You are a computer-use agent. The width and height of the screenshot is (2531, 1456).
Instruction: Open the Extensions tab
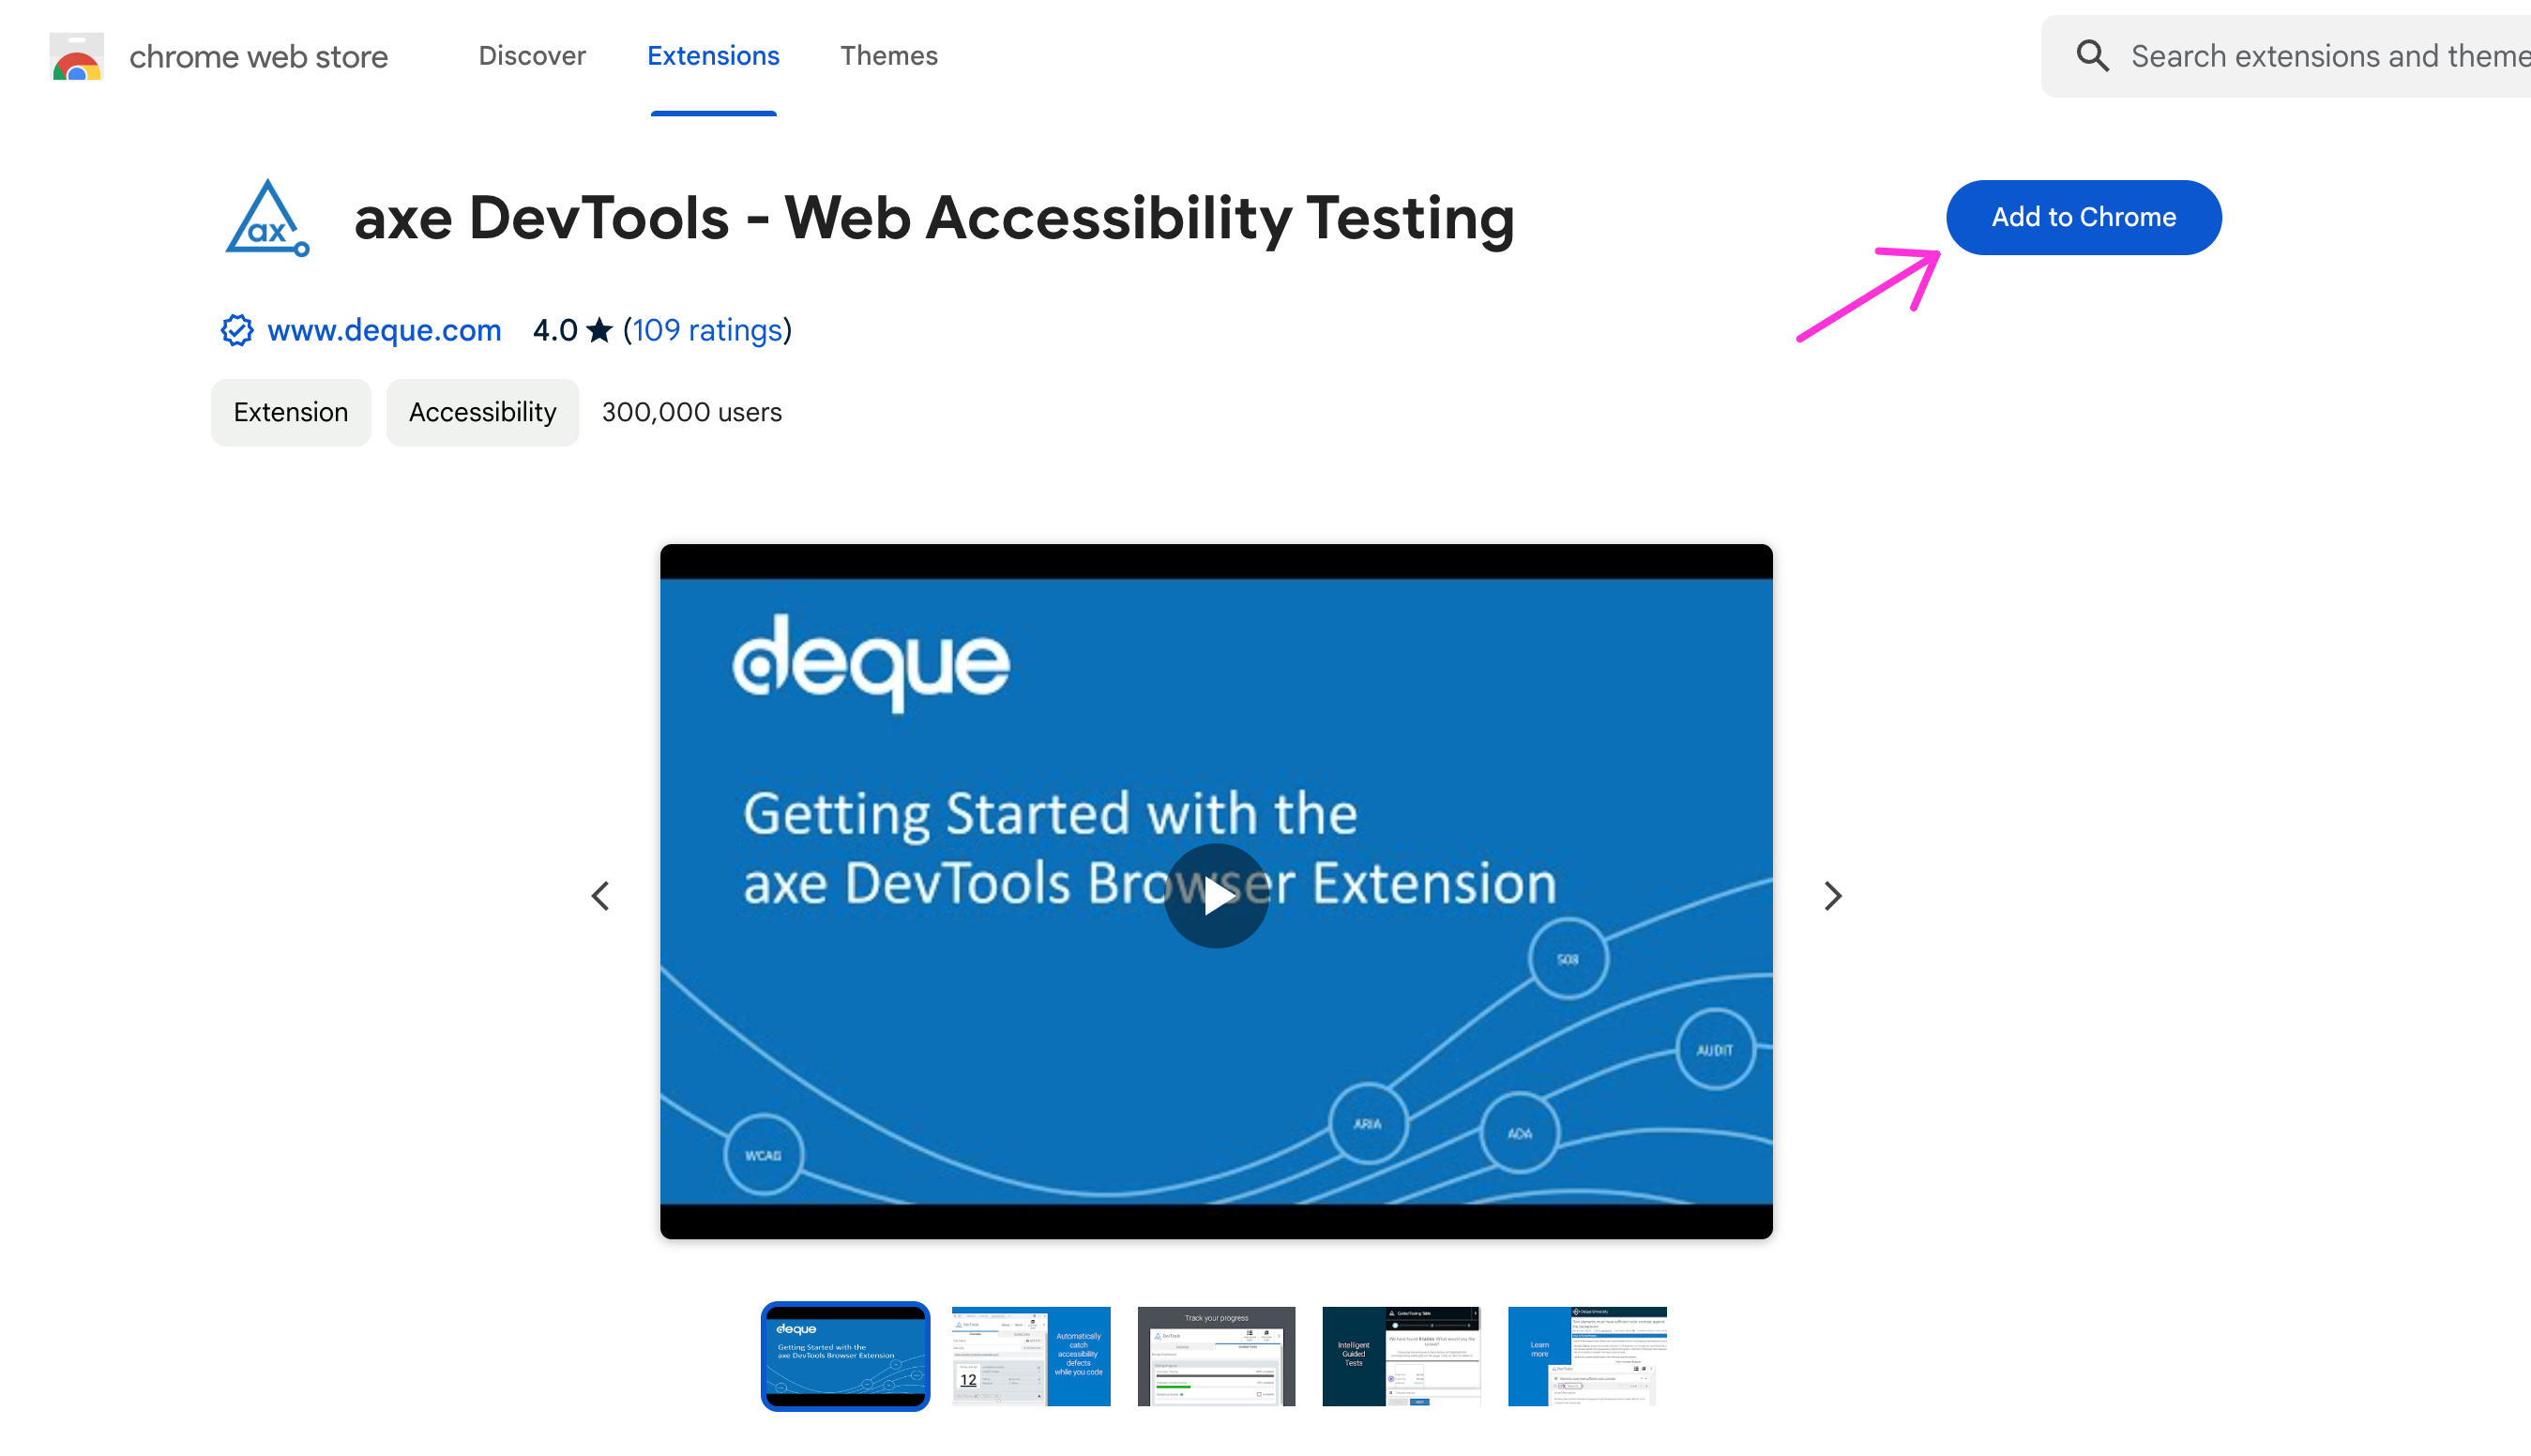(x=713, y=56)
